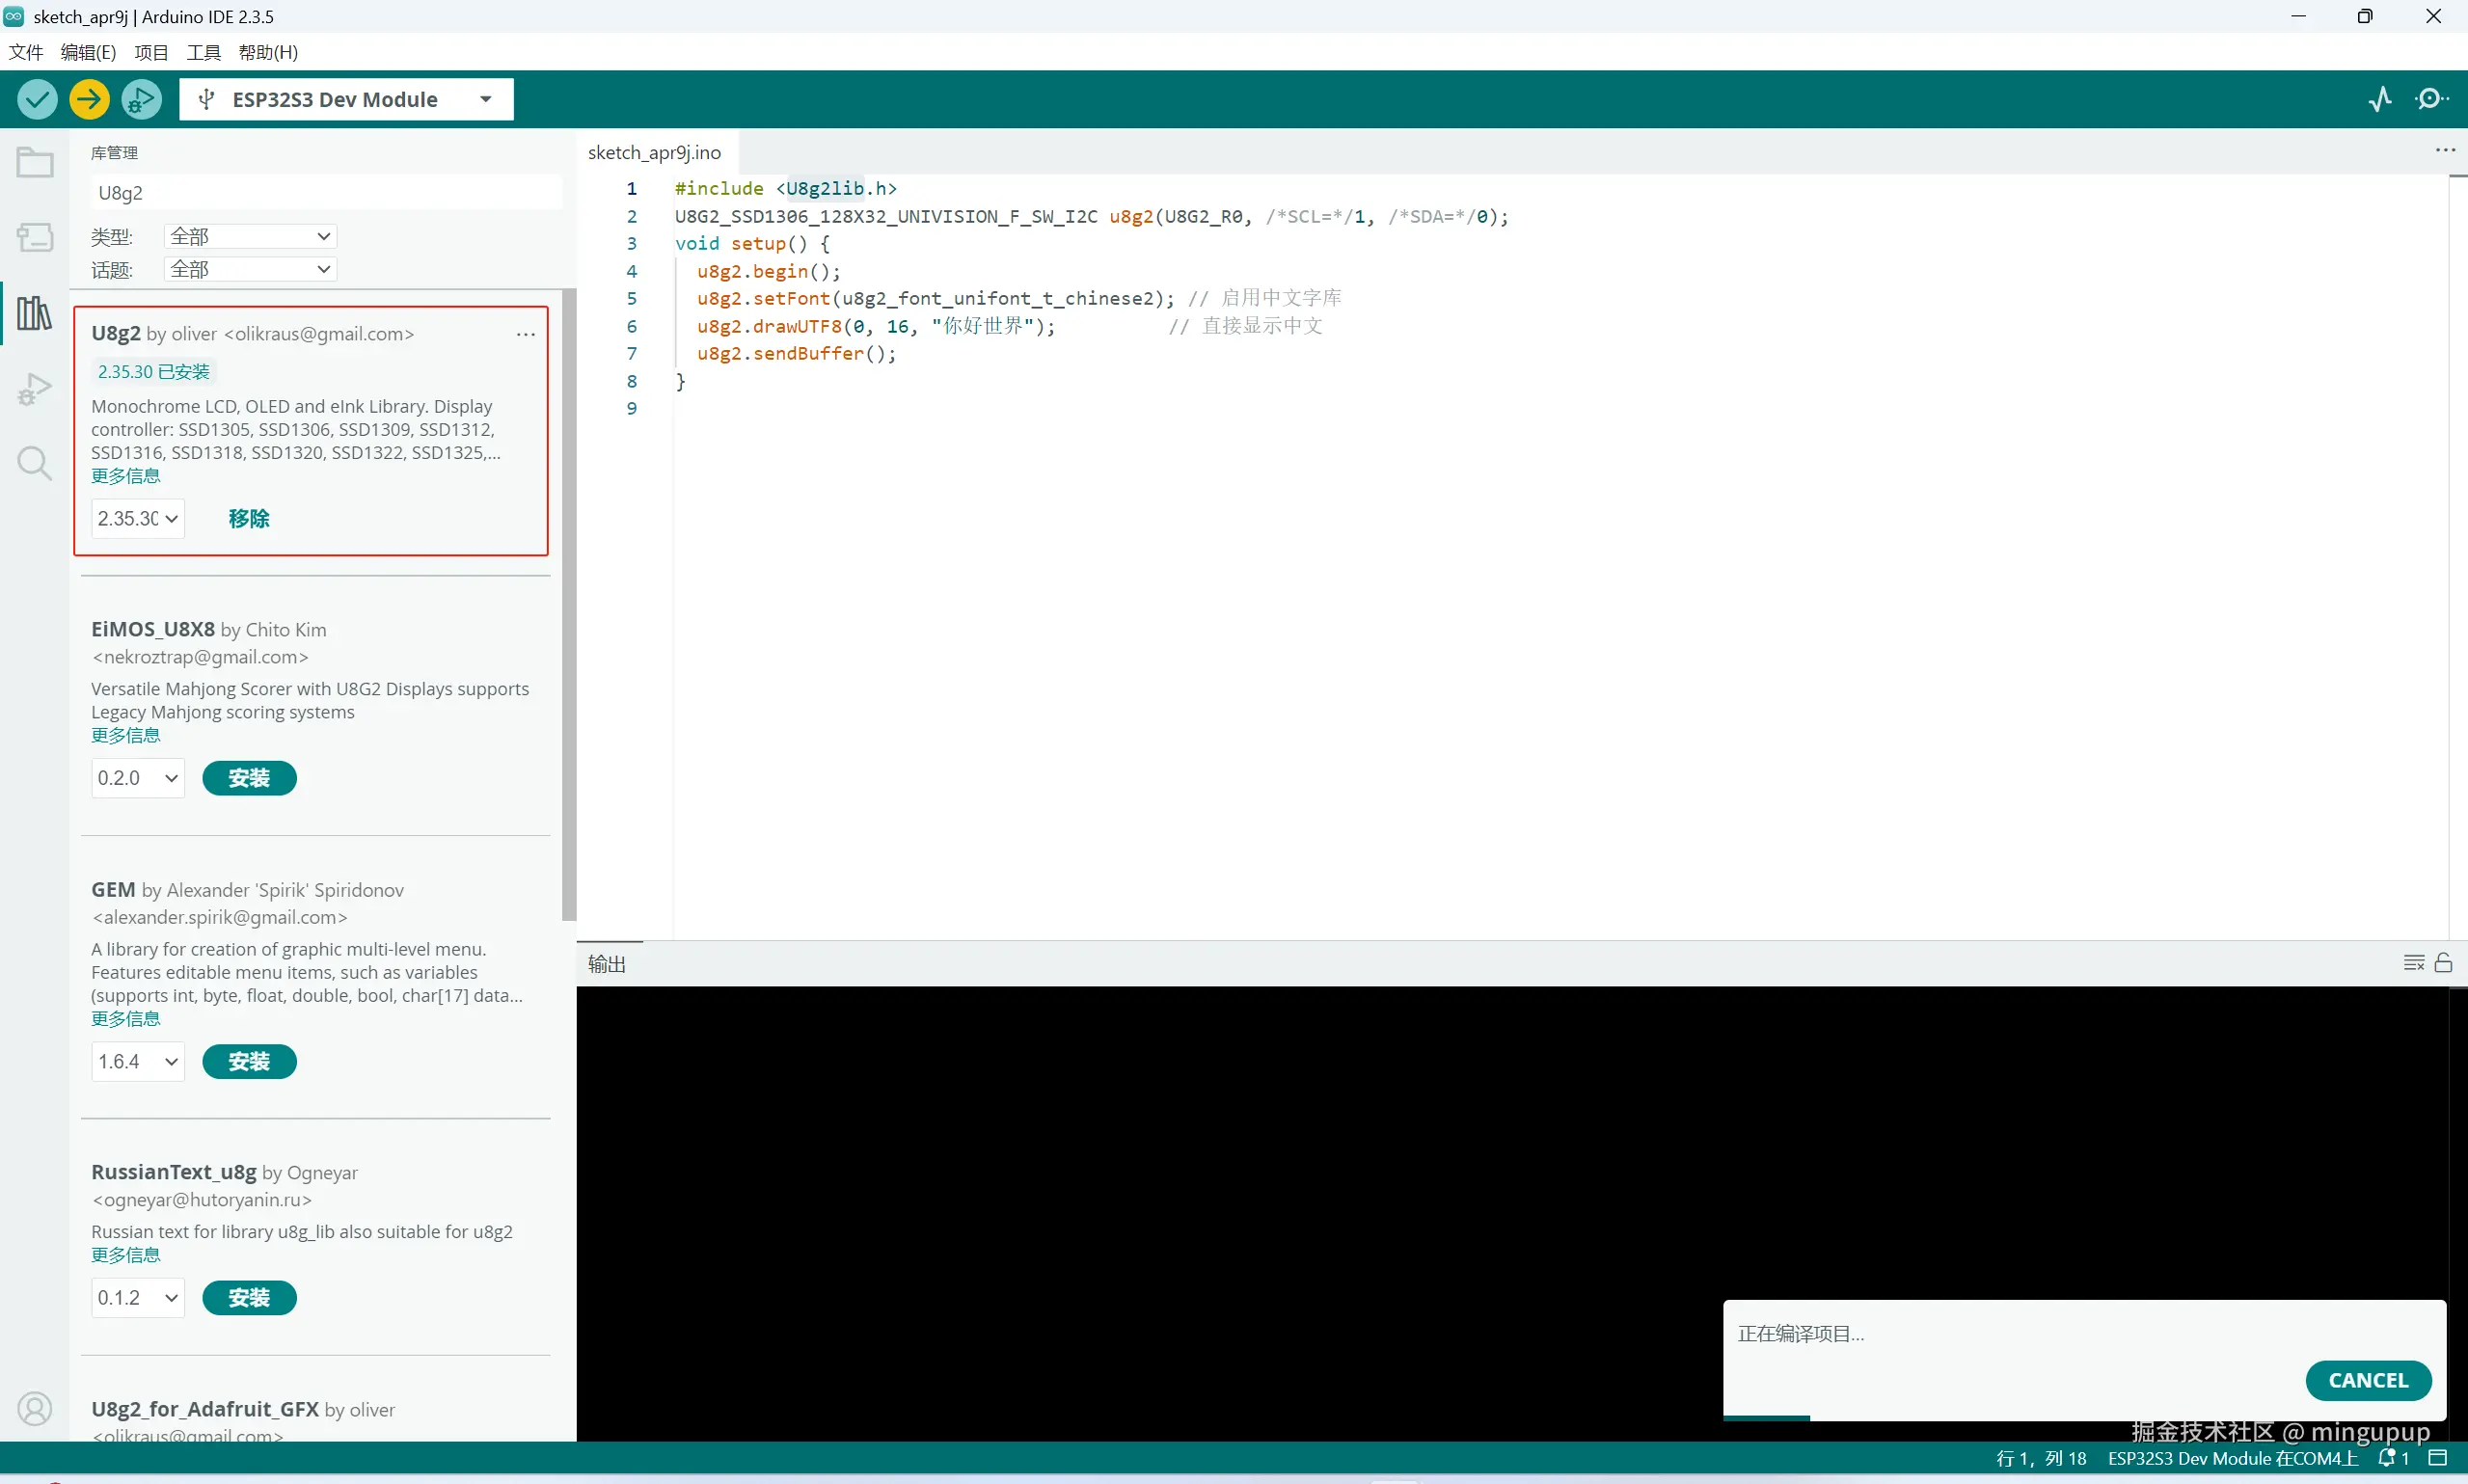The height and width of the screenshot is (1484, 2468).
Task: Open the Boards Manager sidebar icon
Action: [35, 237]
